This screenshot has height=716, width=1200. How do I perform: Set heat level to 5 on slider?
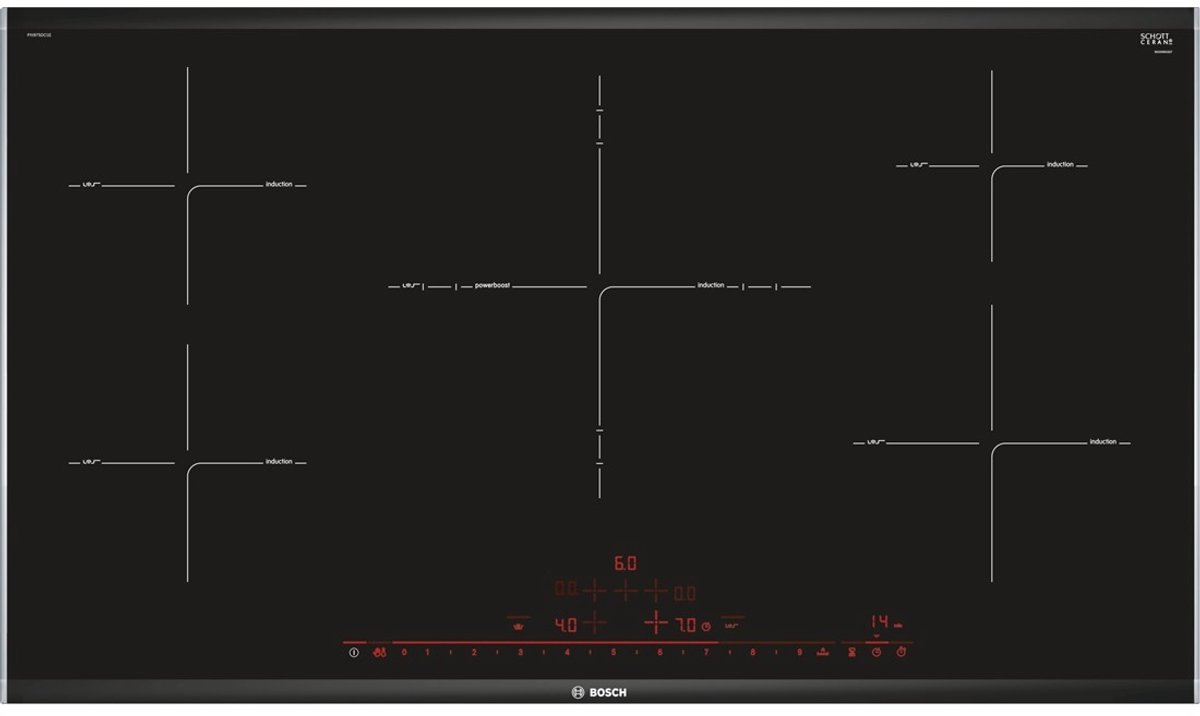[x=613, y=653]
